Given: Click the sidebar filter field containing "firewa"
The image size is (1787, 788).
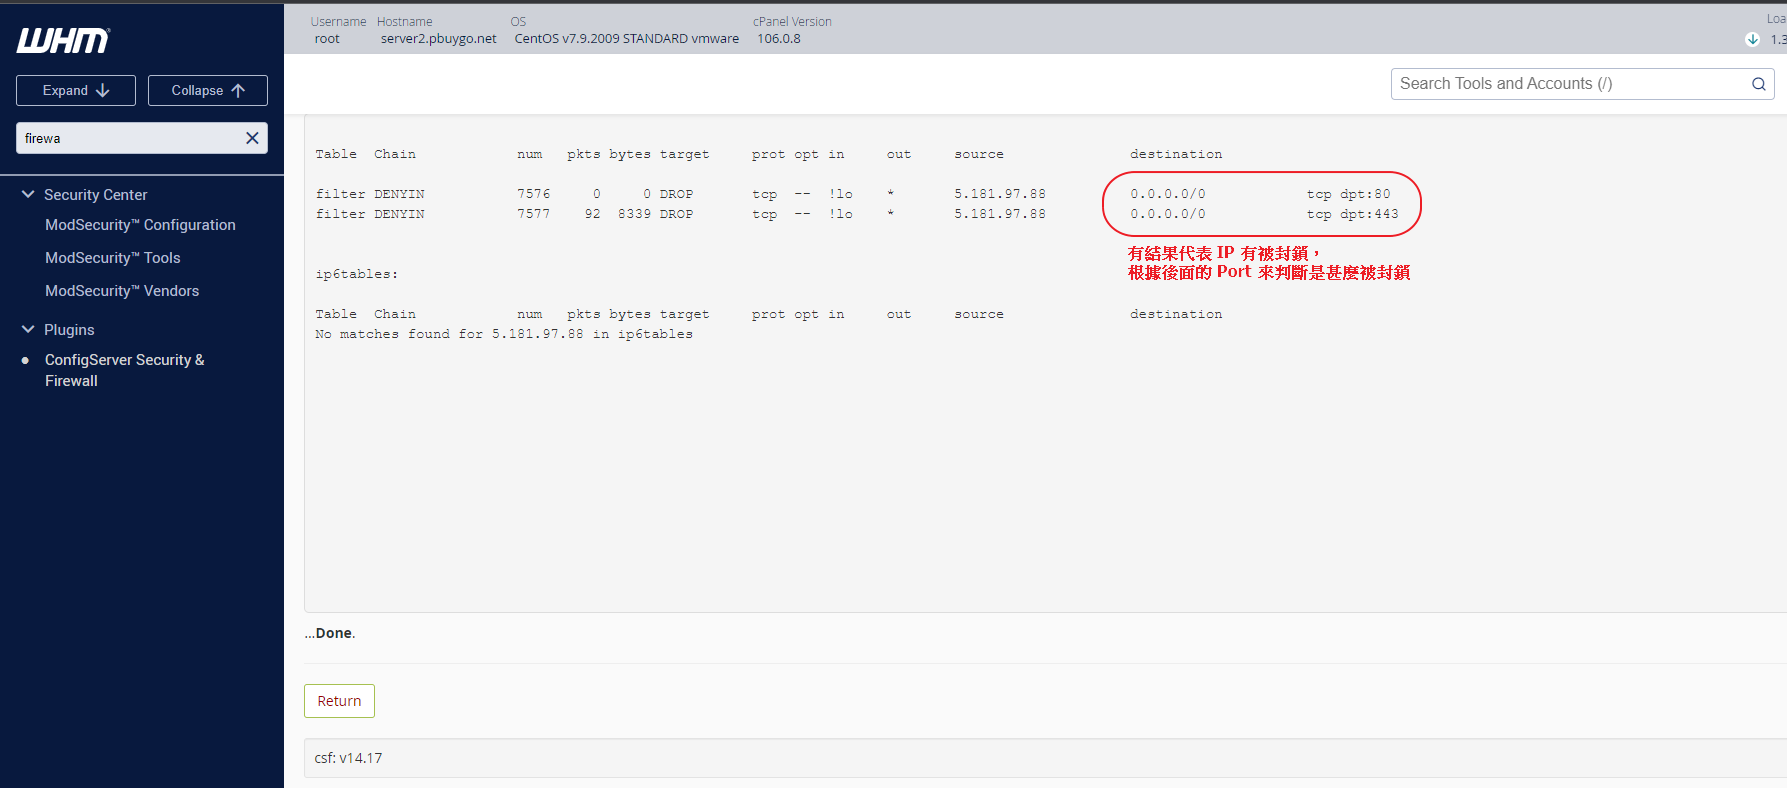Looking at the screenshot, I should point(130,138).
